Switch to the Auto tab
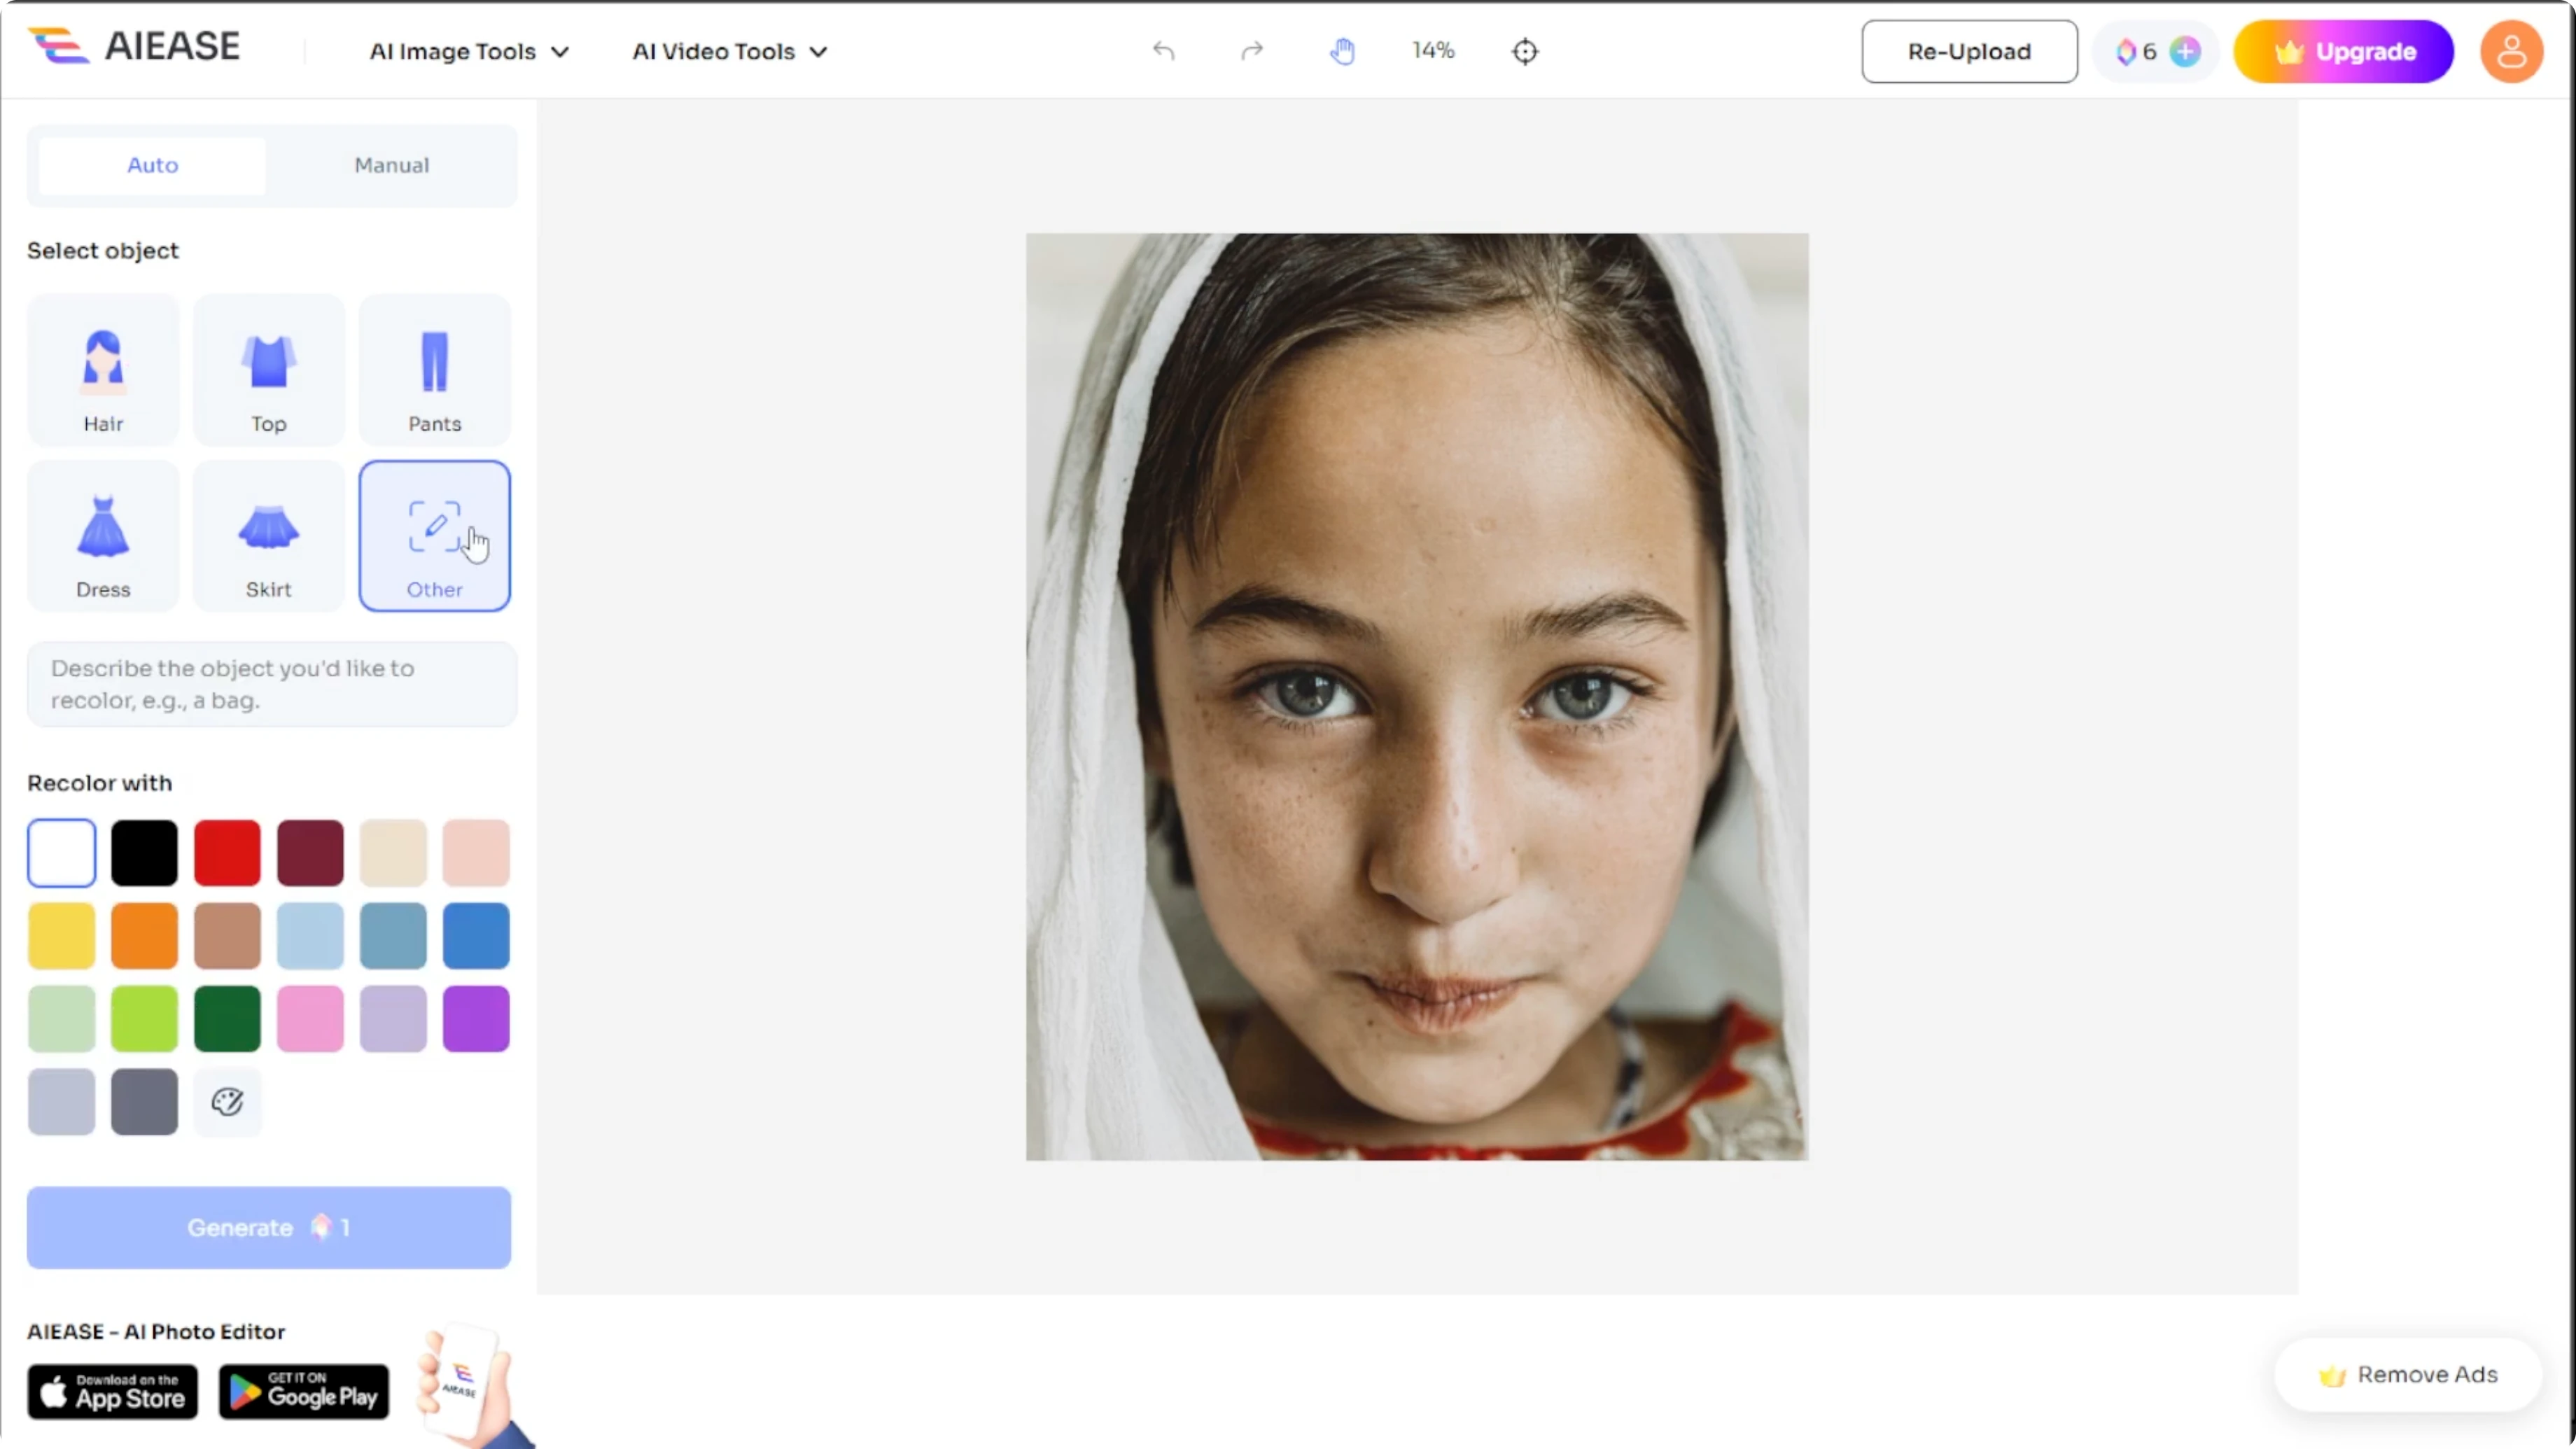The image size is (2576, 1449). click(152, 165)
